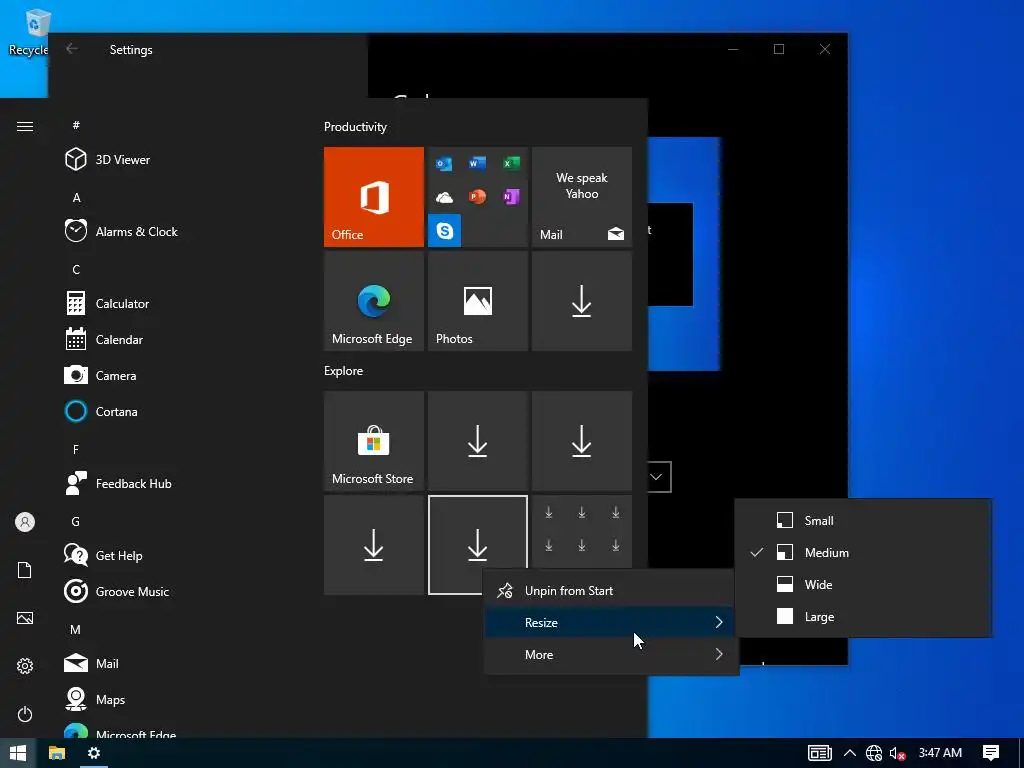
Task: Open the 3D Viewer app icon
Action: 76,159
